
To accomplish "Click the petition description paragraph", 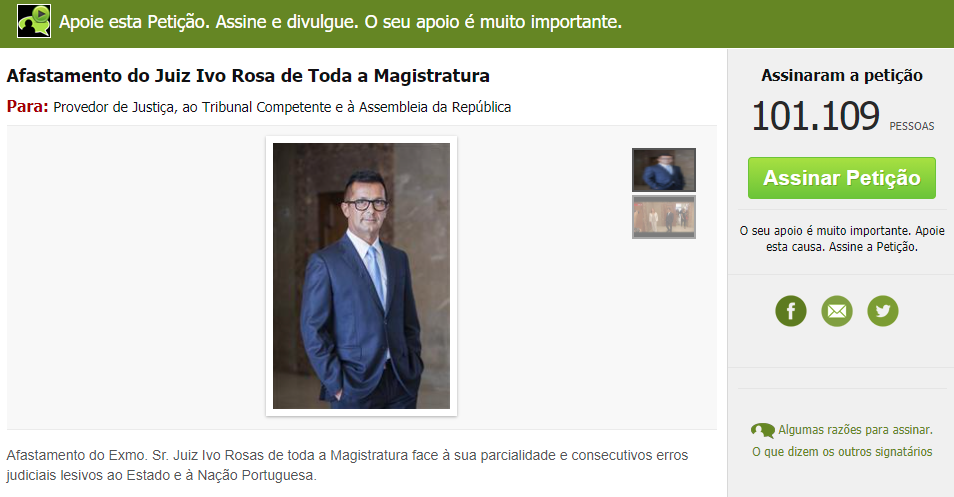I will pyautogui.click(x=347, y=465).
